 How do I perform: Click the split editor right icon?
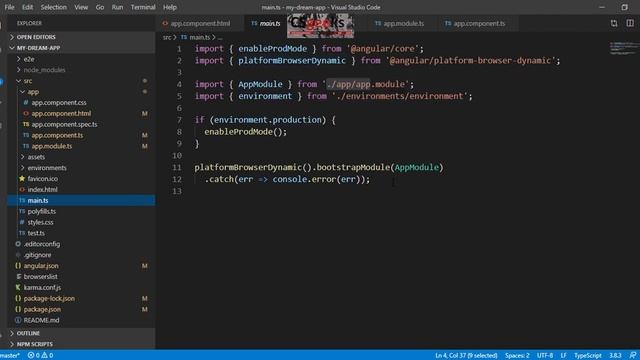point(630,23)
